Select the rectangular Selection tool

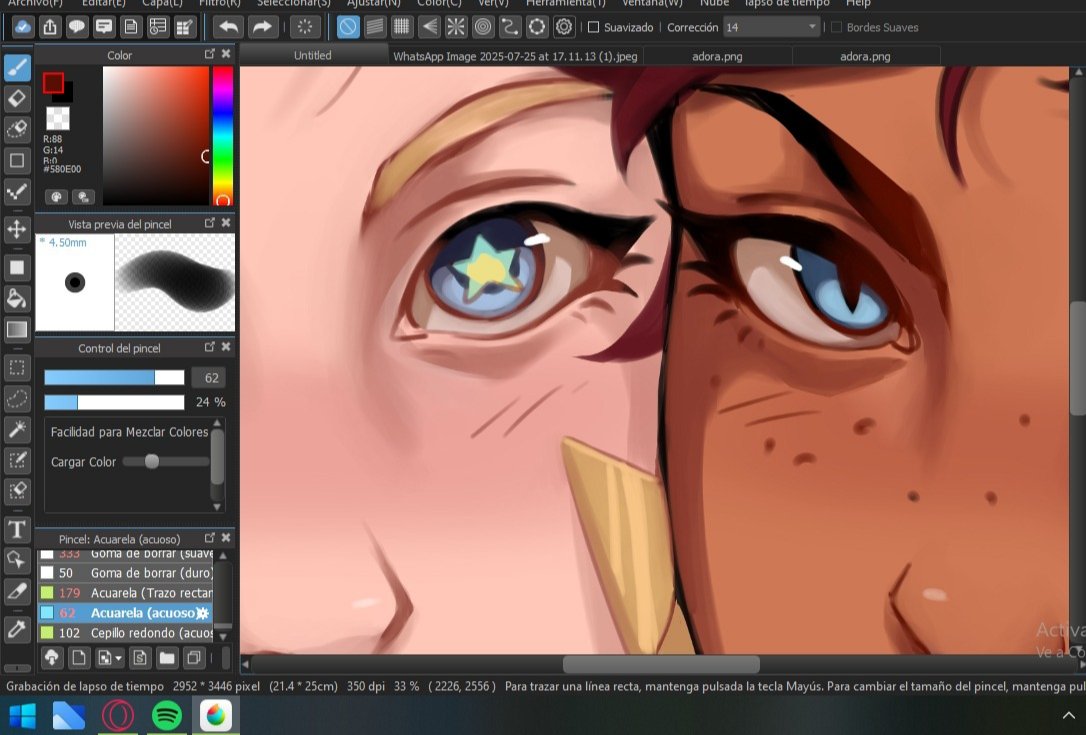click(17, 368)
